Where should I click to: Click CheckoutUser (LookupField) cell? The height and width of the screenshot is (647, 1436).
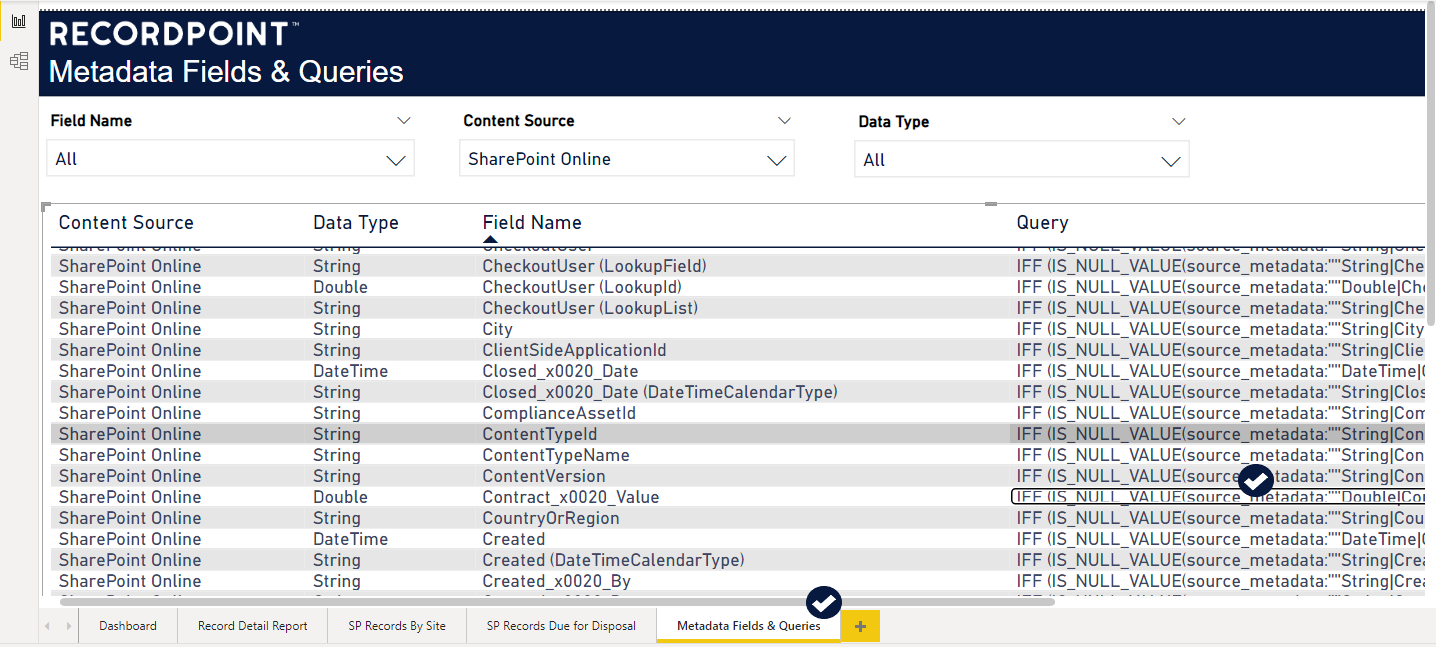pos(594,266)
